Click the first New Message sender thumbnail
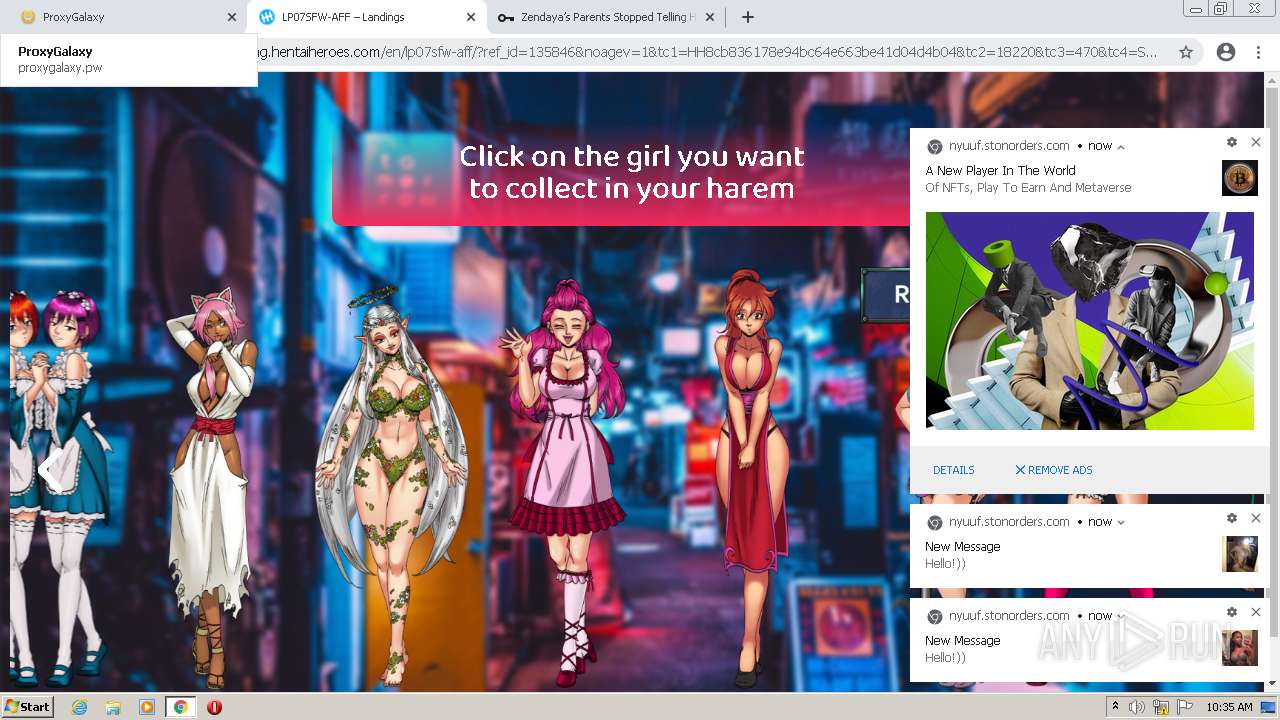The height and width of the screenshot is (720, 1280). pos(1240,554)
